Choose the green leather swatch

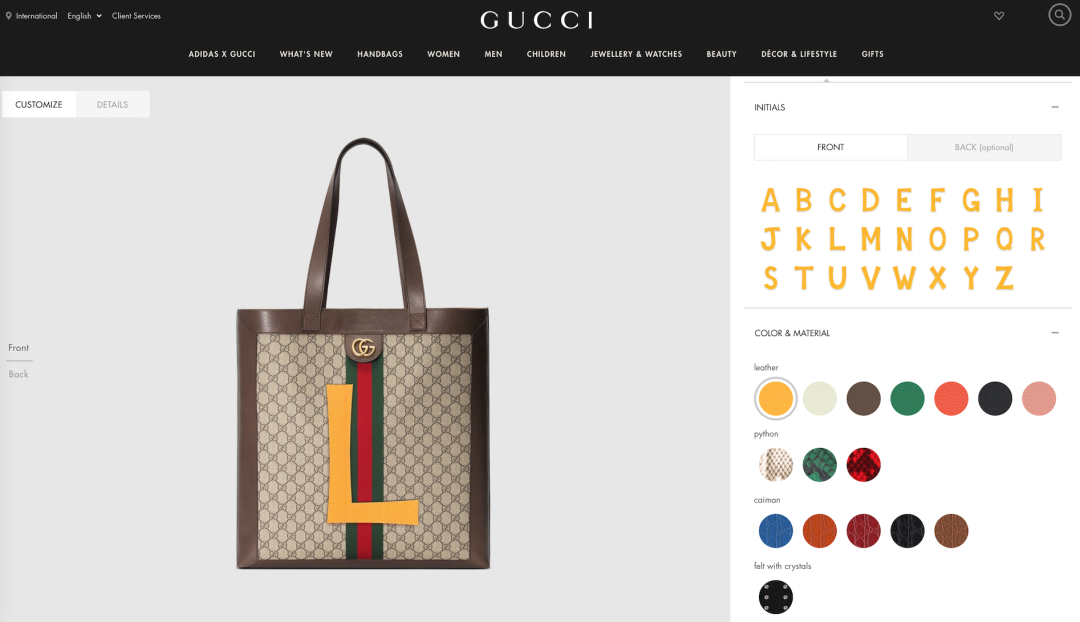[x=907, y=398]
